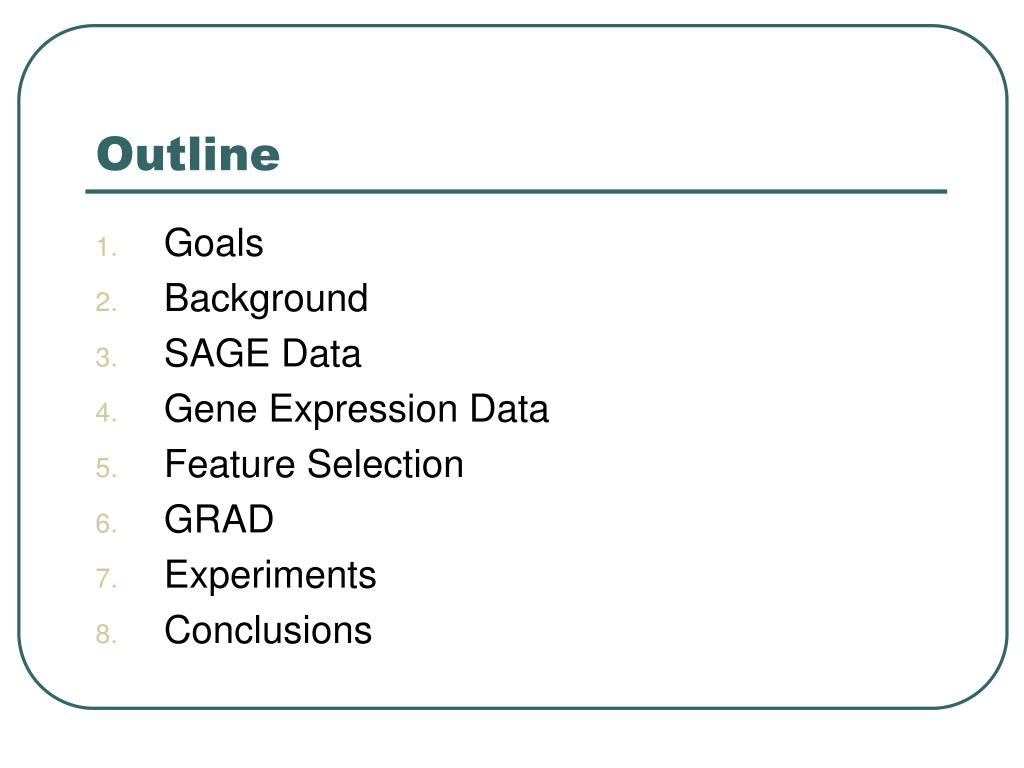Click list number 3 before SAGE Data
Viewport: 1024px width, 768px height.
pos(106,359)
